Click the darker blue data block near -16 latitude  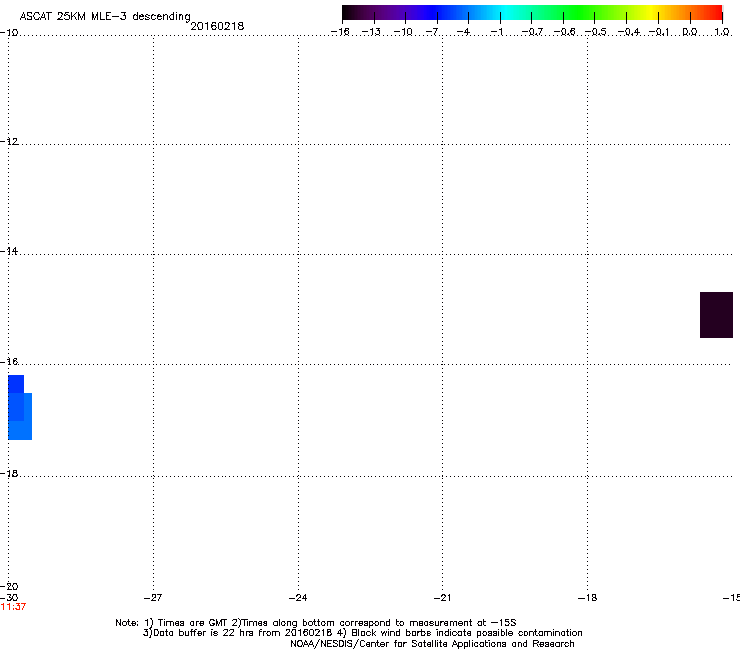click(16, 384)
